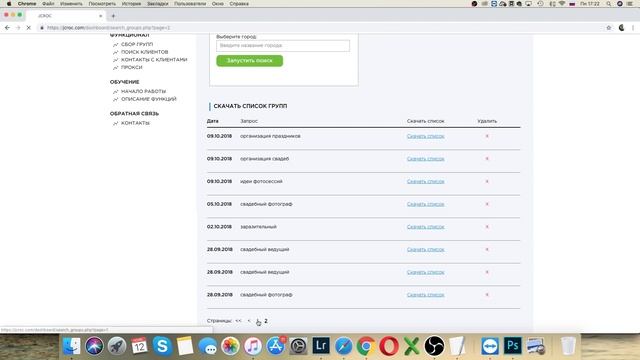Open Spotlight search in menu bar

pos(609,4)
